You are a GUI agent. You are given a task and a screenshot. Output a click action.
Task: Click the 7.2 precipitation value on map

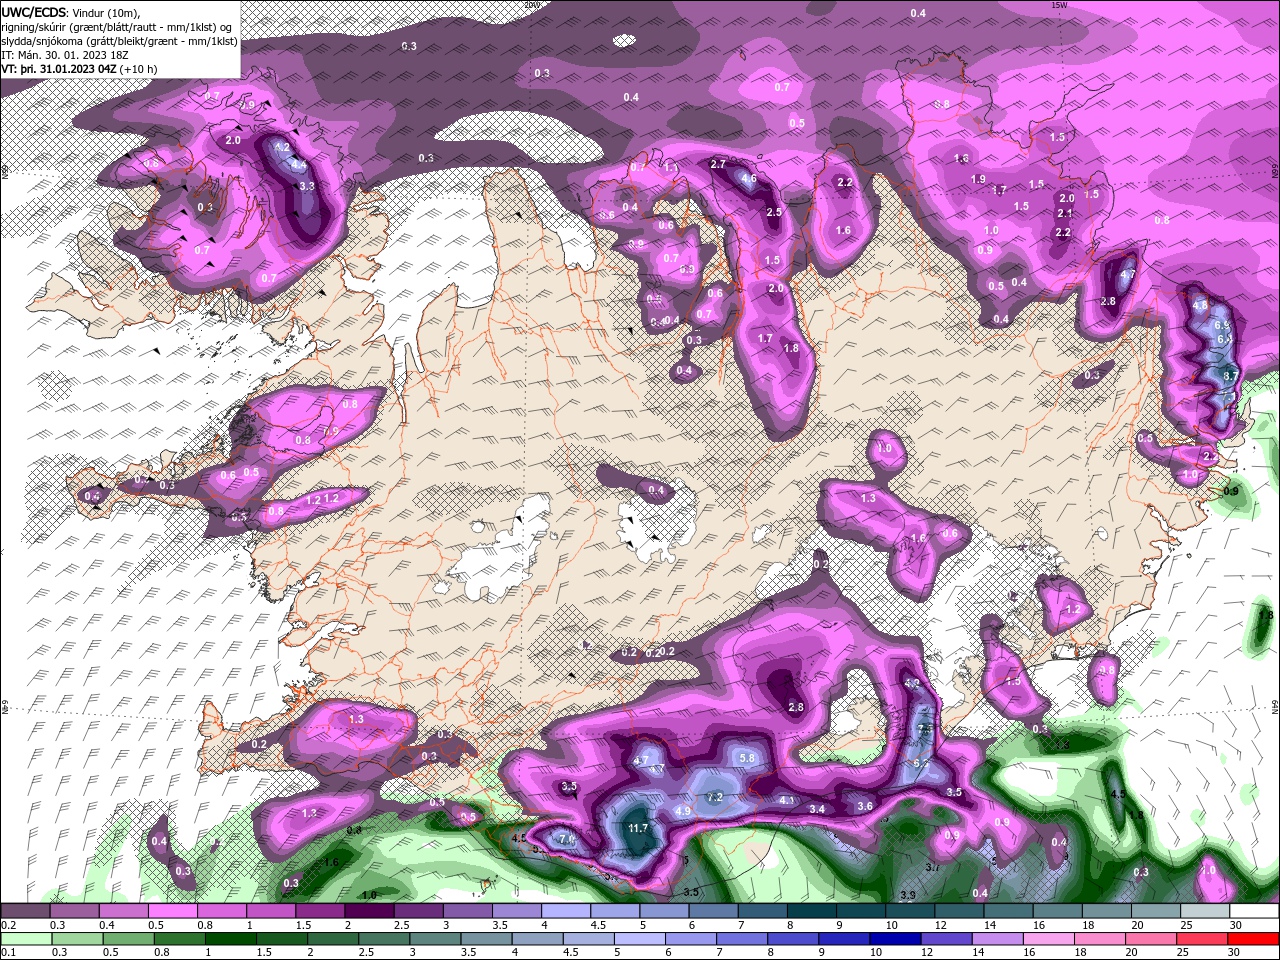click(714, 797)
